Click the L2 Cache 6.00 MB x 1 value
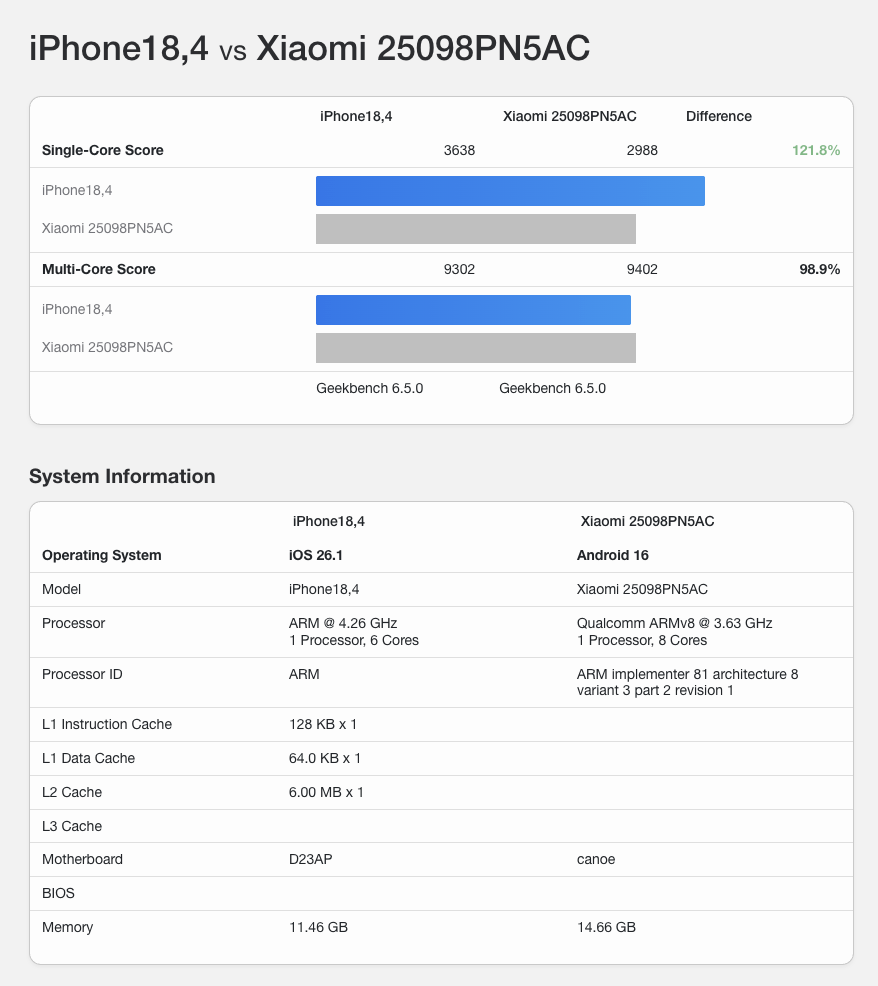Image resolution: width=878 pixels, height=986 pixels. click(x=326, y=792)
